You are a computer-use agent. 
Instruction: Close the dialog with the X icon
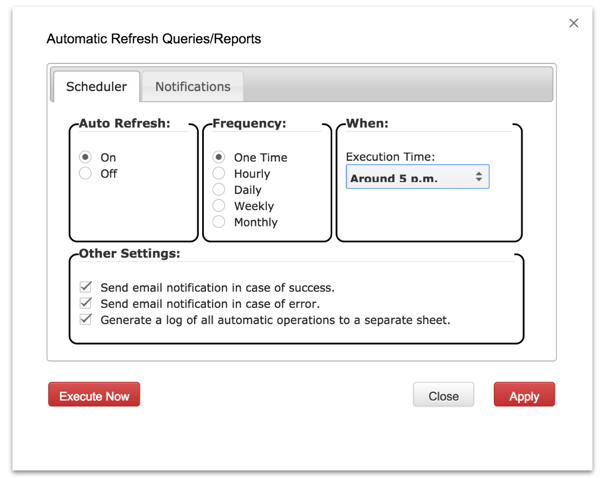click(573, 23)
